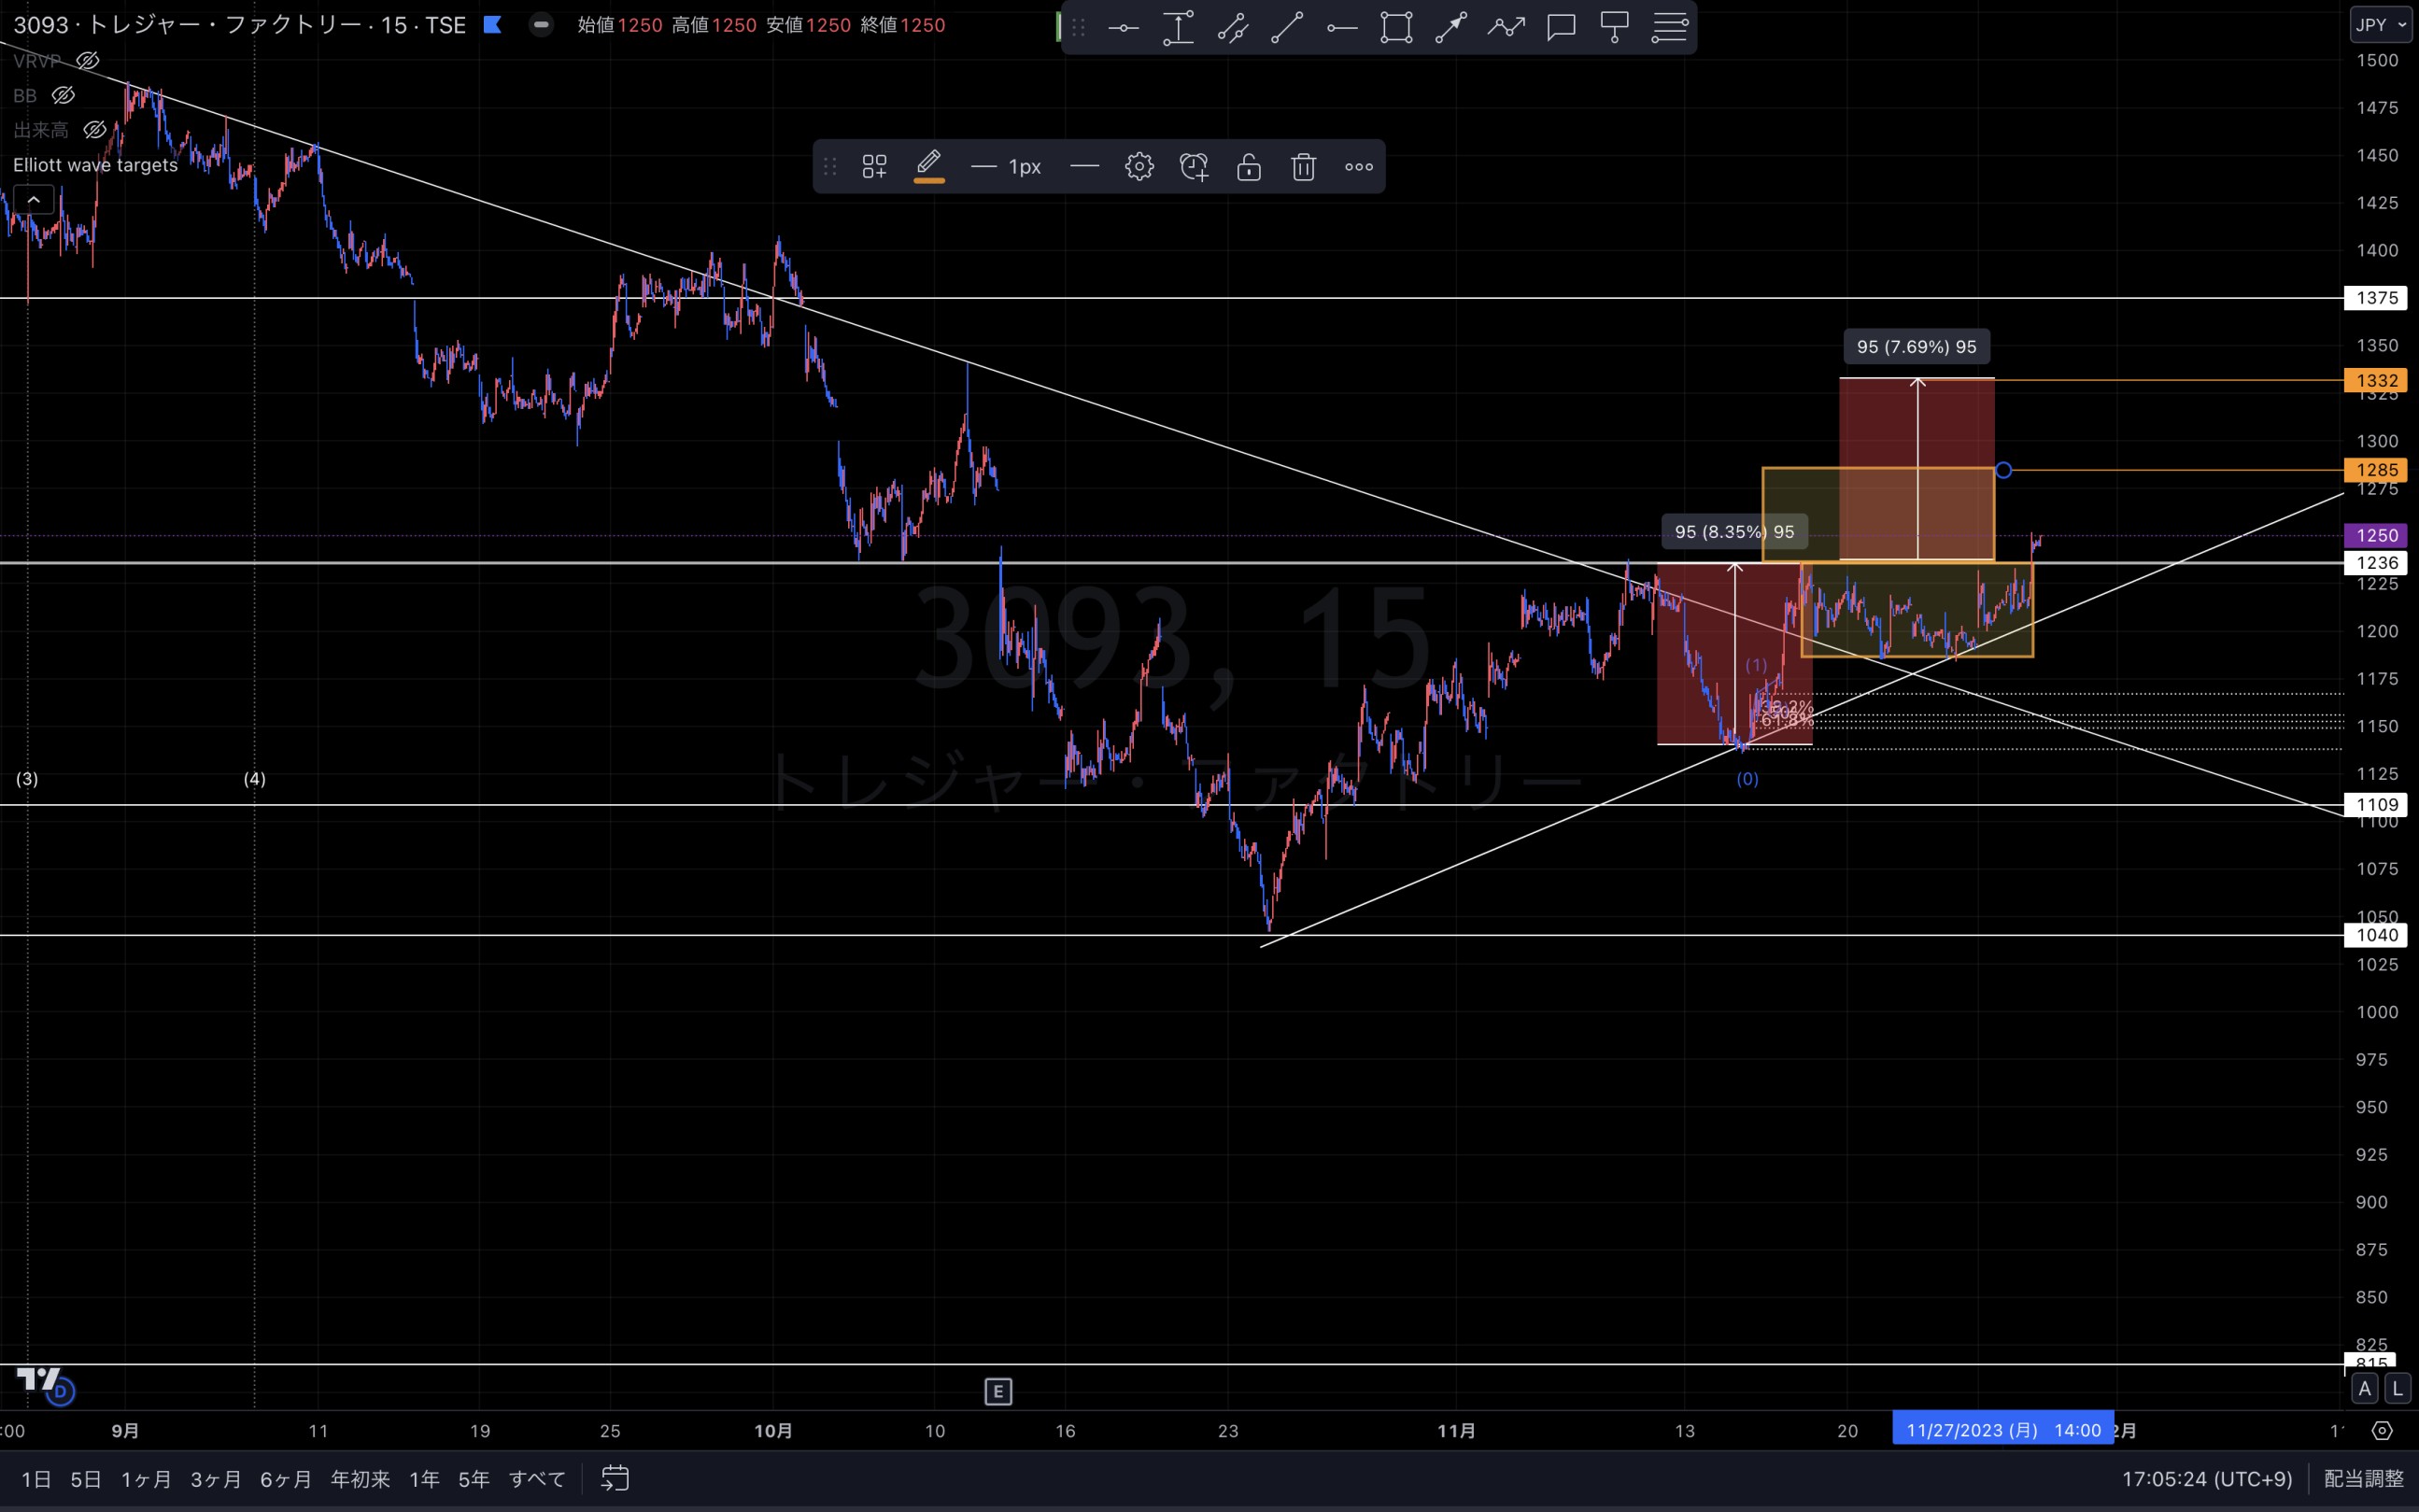Toggle auto scale A button
The width and height of the screenshot is (2419, 1512).
click(x=2365, y=1388)
